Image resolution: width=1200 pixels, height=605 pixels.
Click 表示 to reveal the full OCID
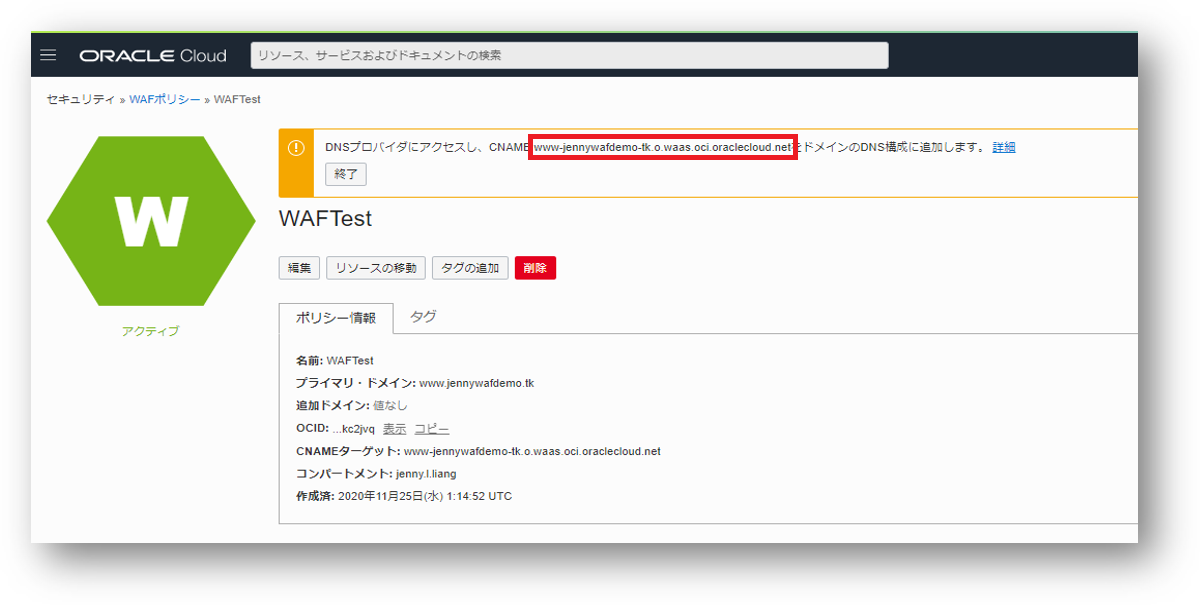[x=393, y=427]
